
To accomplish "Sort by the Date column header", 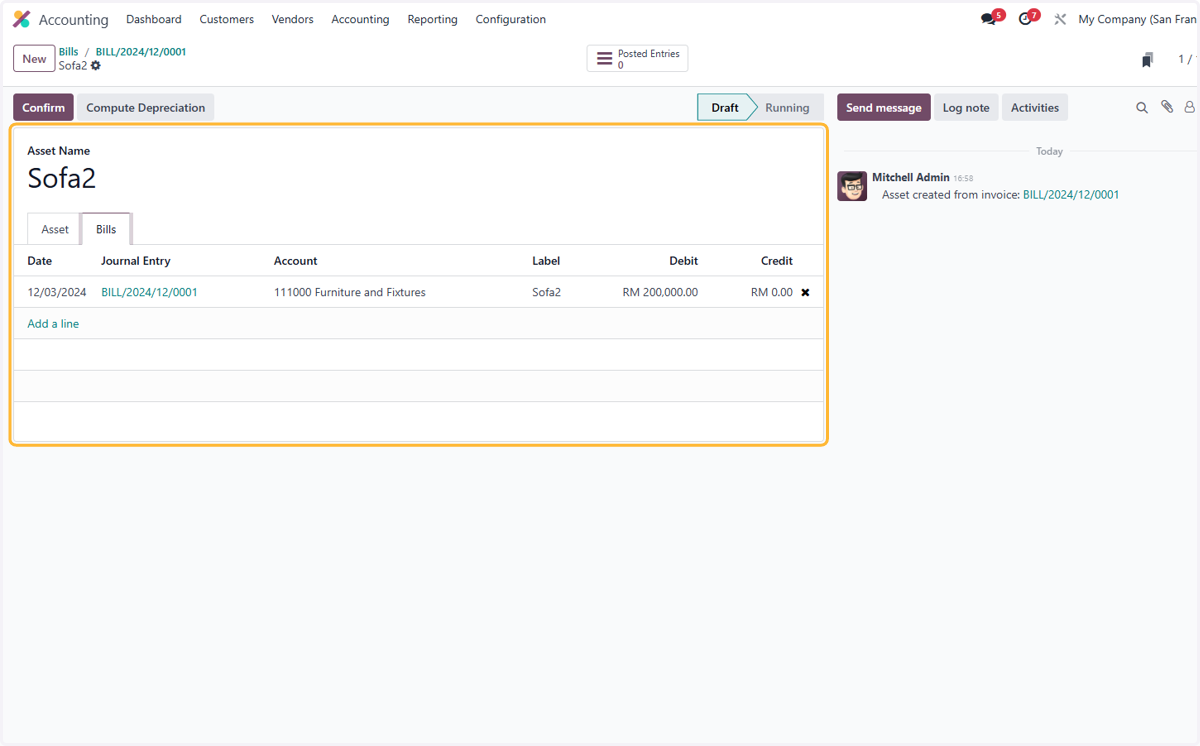I will tap(40, 261).
